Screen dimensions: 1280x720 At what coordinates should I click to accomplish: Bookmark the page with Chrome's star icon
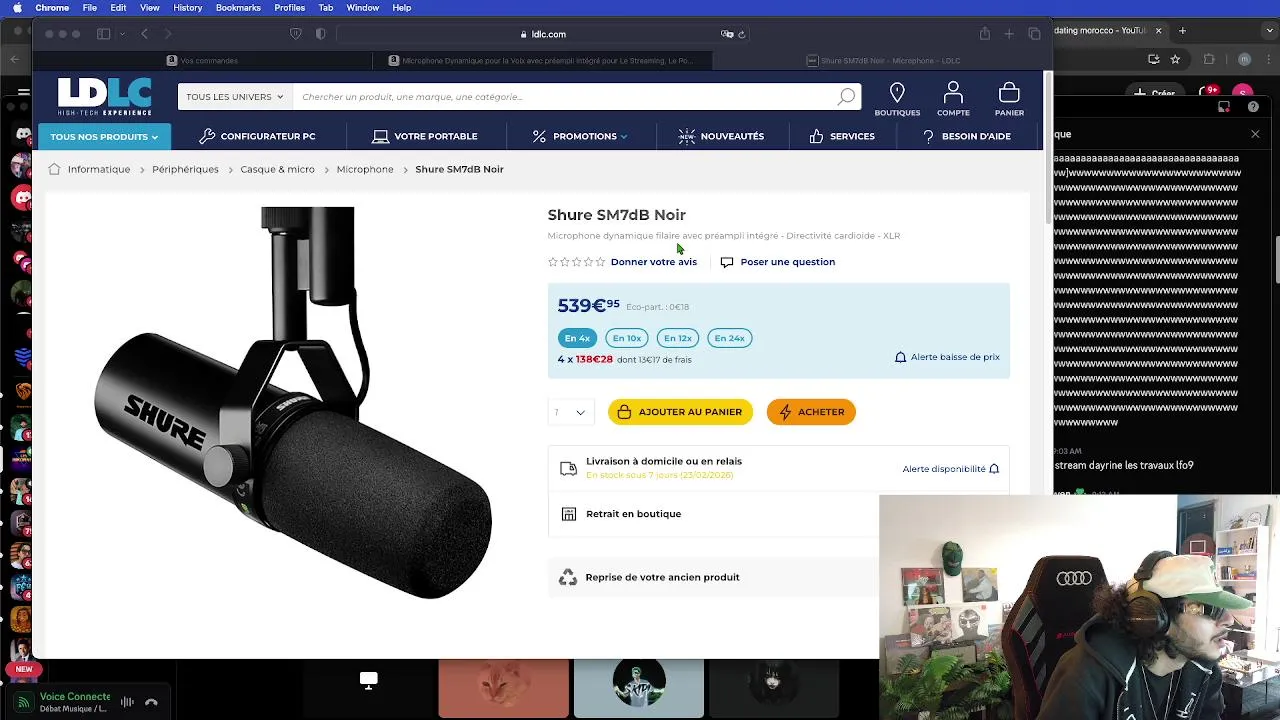point(1175,59)
